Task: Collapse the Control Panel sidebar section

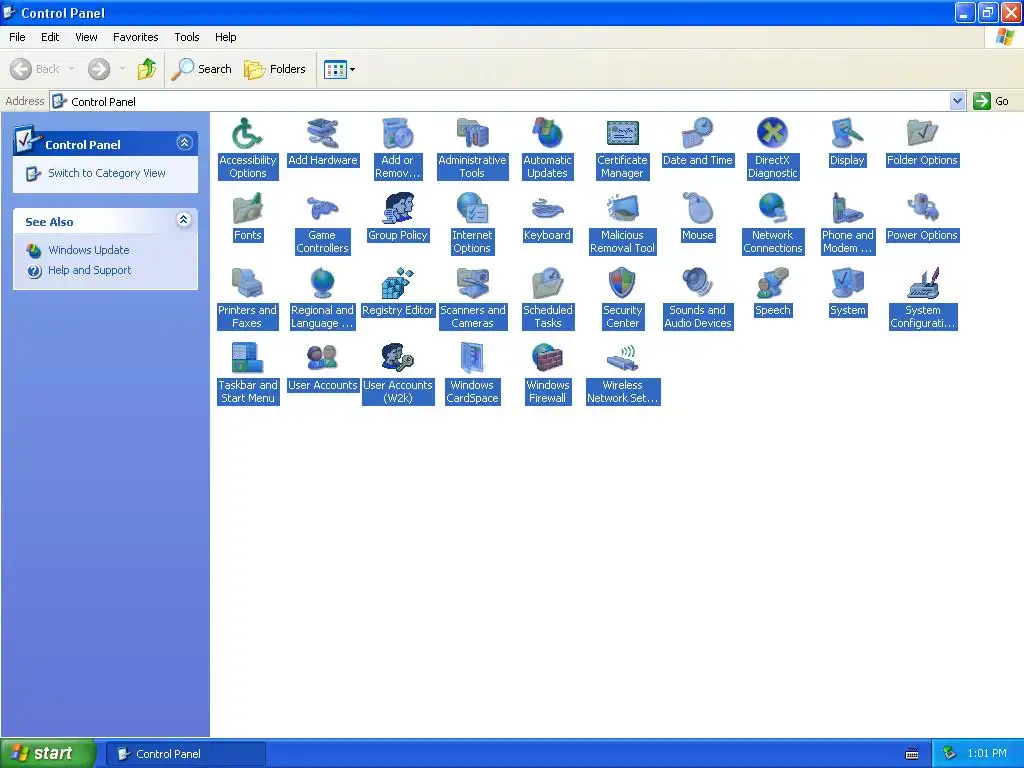Action: click(x=185, y=142)
